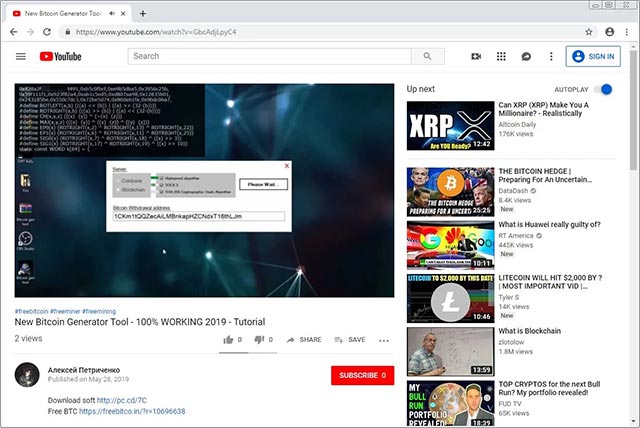Open the YouTube apps grid icon

501,56
